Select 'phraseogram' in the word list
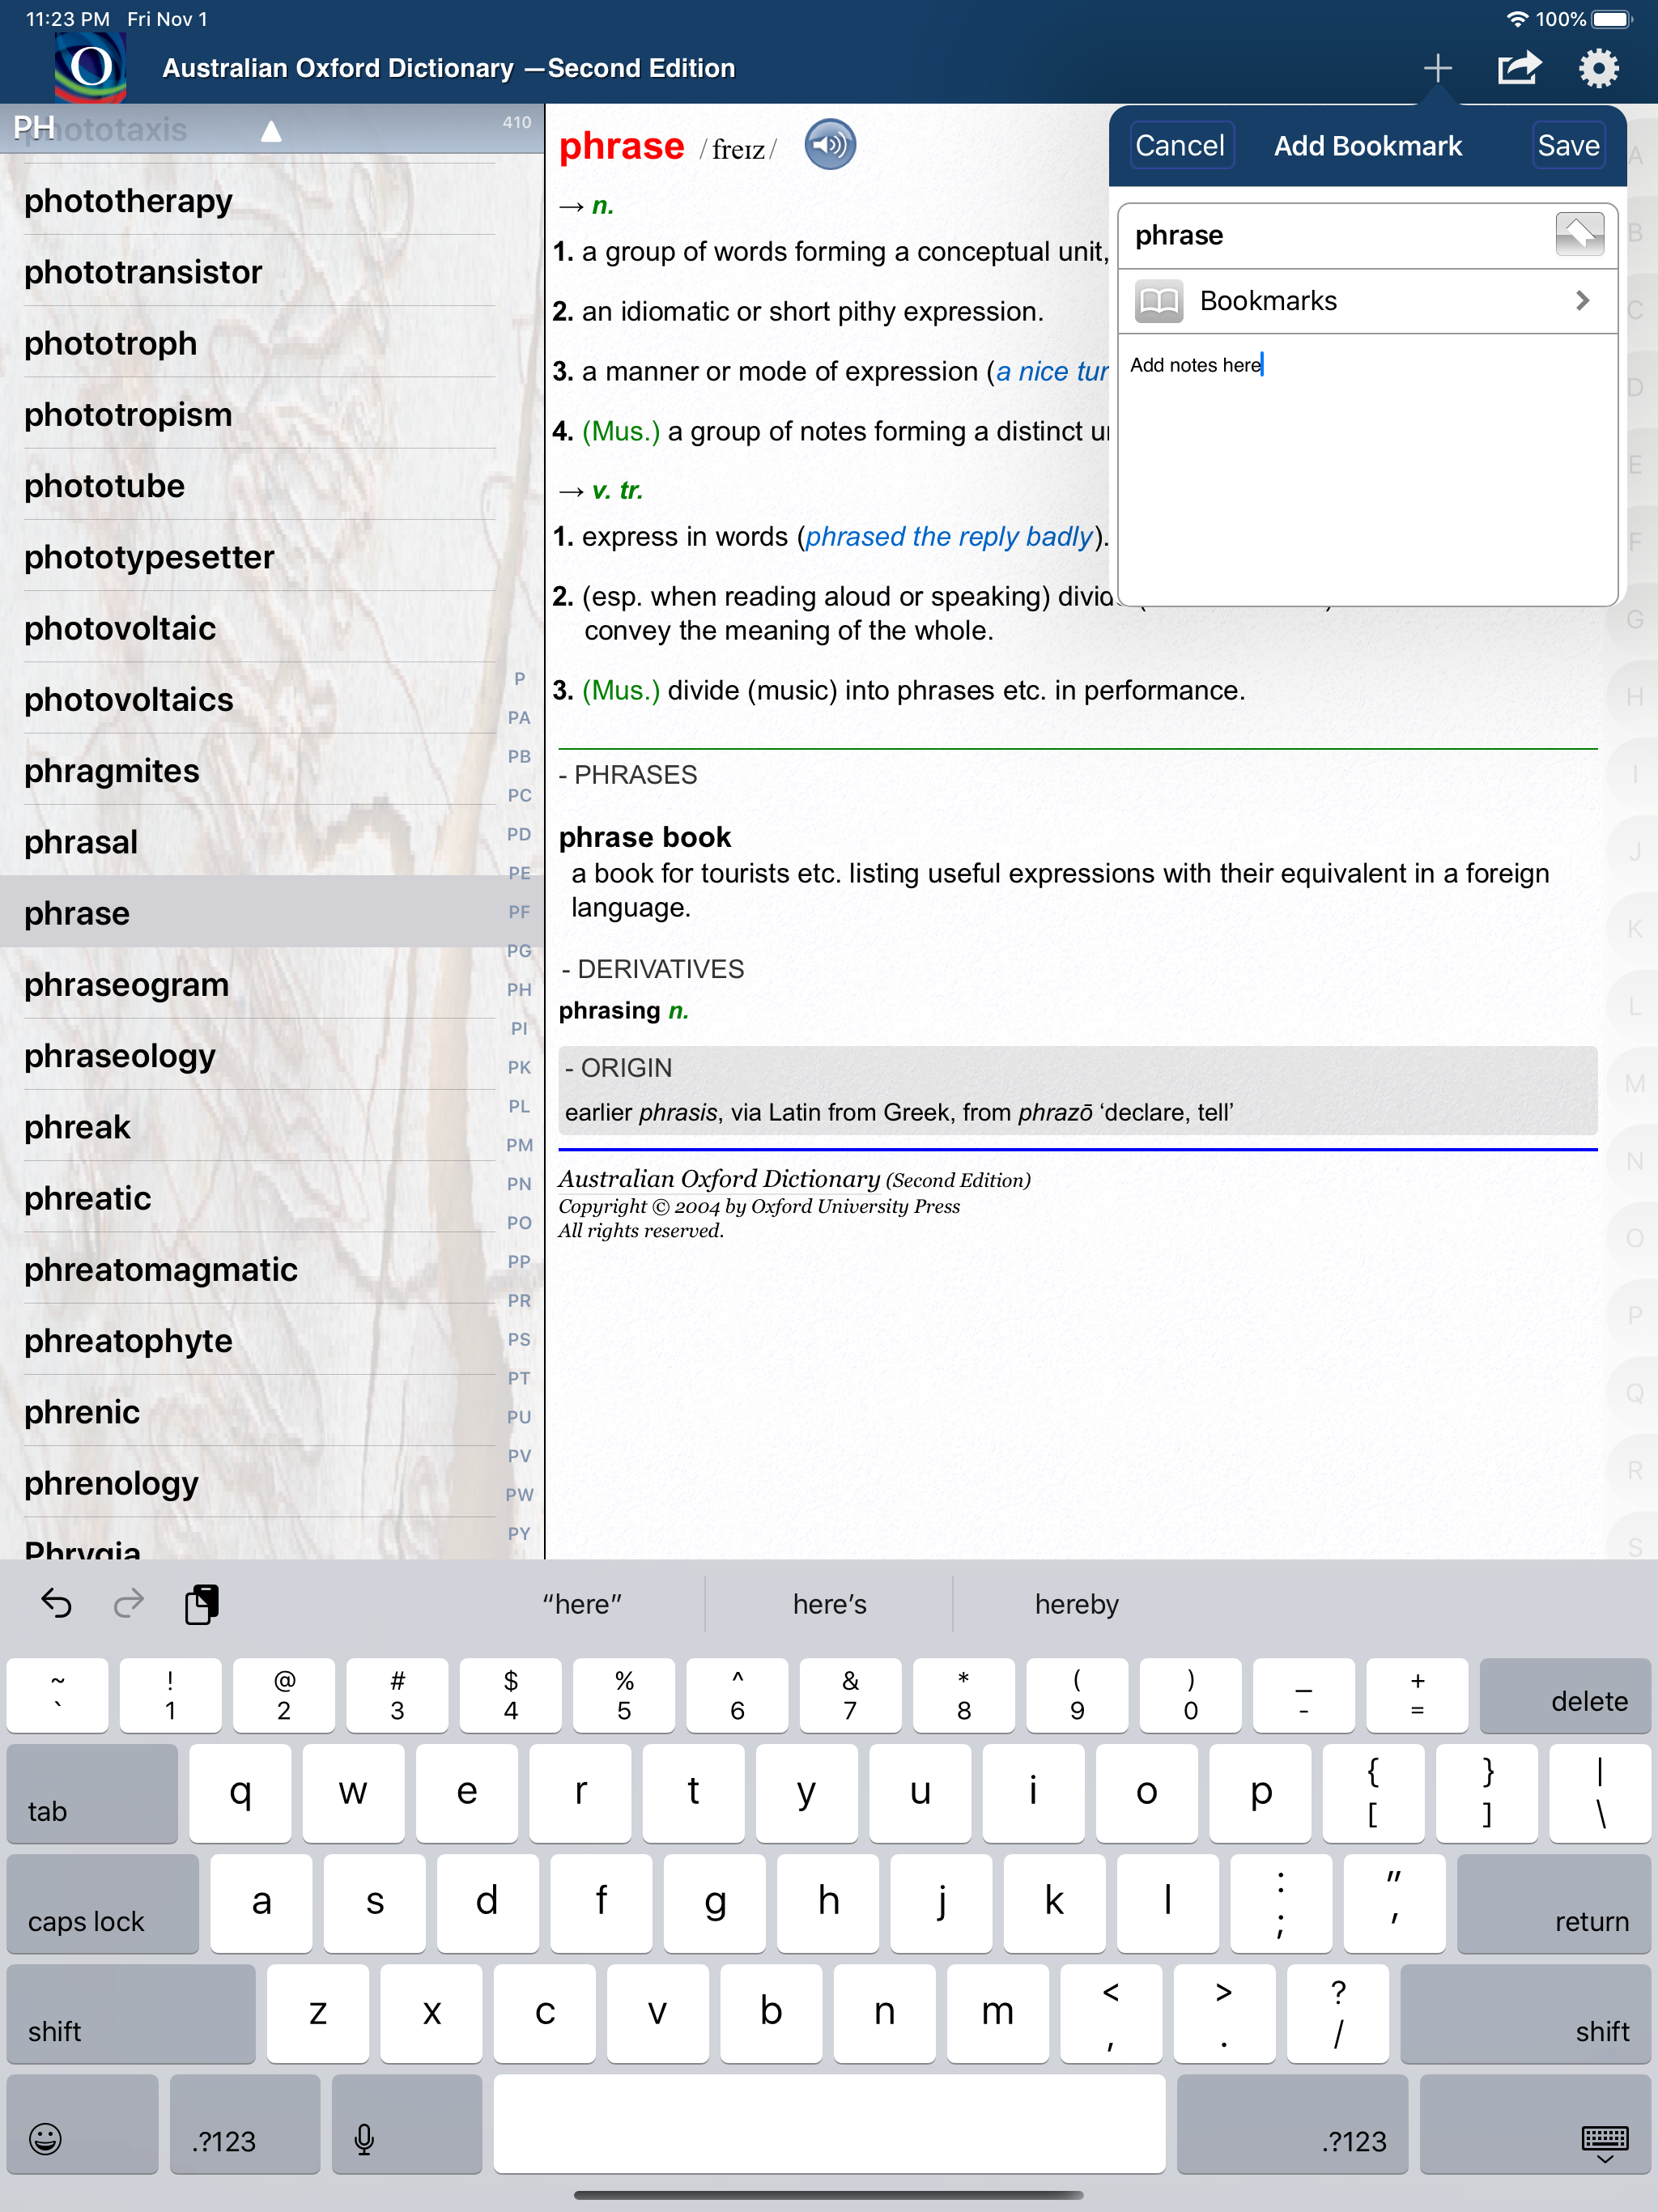 pos(260,984)
